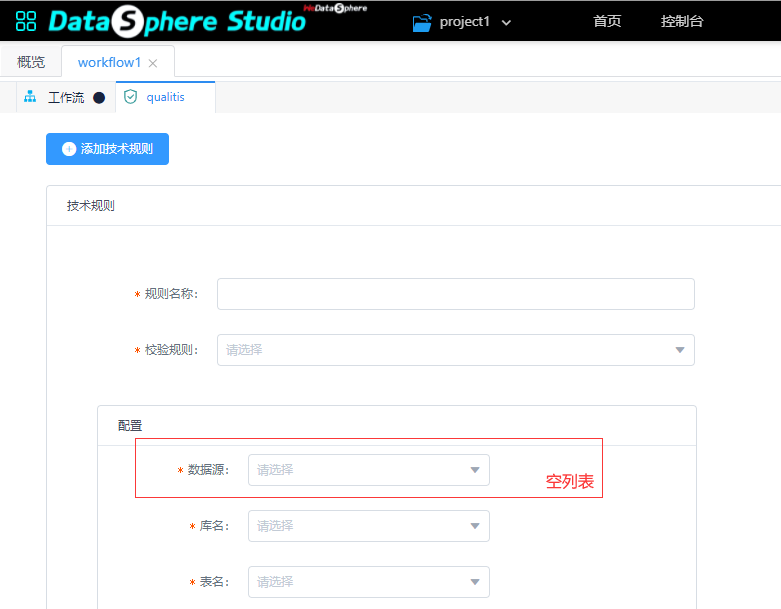Expand the project1 dropdown chevron

point(506,22)
